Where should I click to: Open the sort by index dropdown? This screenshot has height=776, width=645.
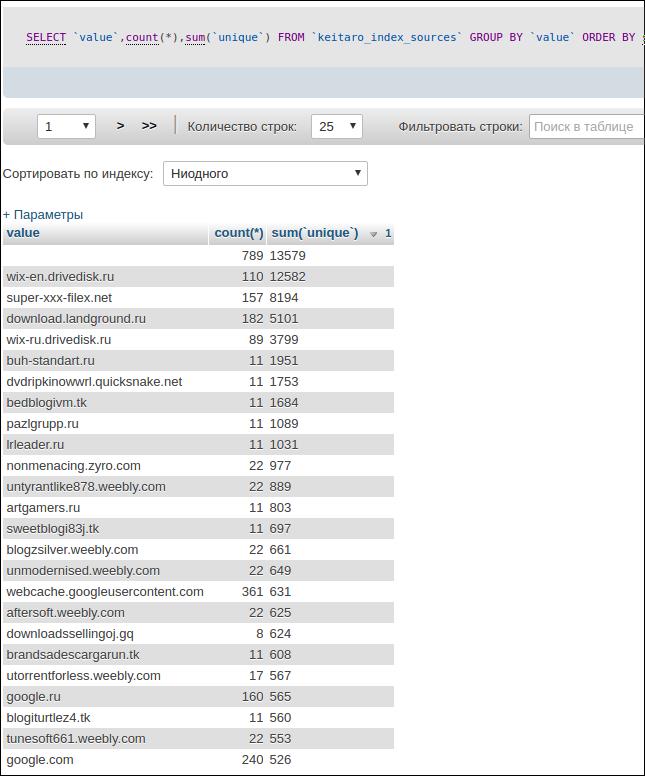pos(265,174)
